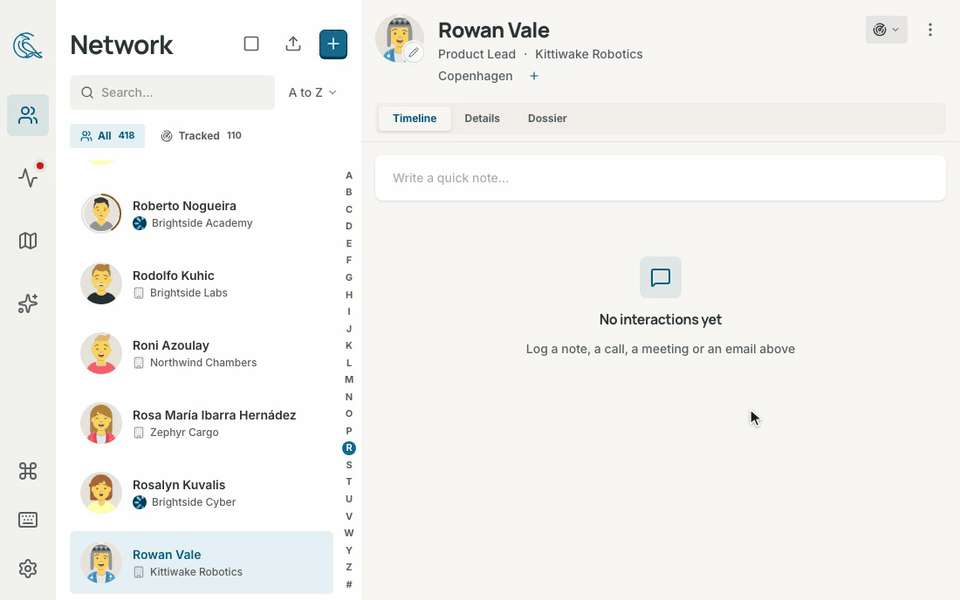This screenshot has width=960, height=600.
Task: Click the Write a quick note field
Action: [660, 178]
